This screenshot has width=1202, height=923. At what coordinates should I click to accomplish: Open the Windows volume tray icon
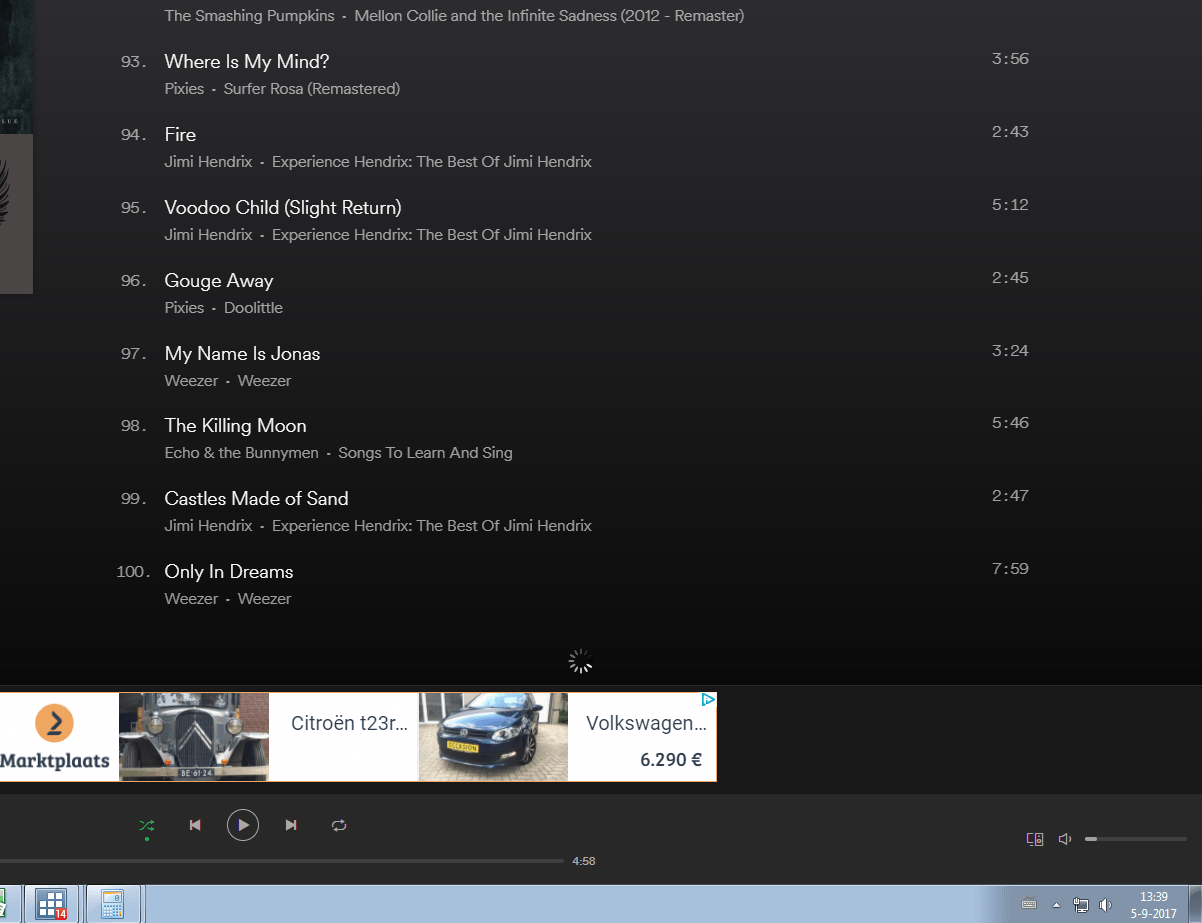(x=1105, y=905)
